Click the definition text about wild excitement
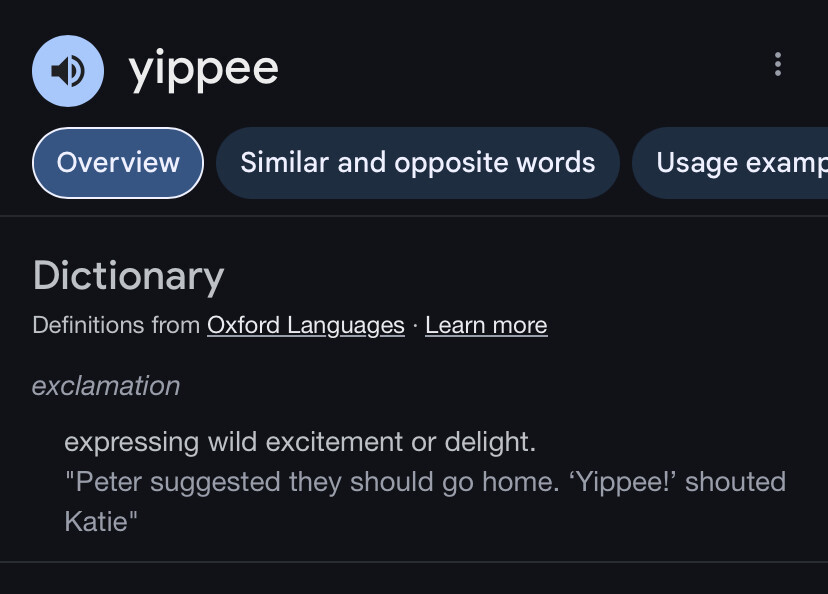Image resolution: width=828 pixels, height=594 pixels. (300, 441)
